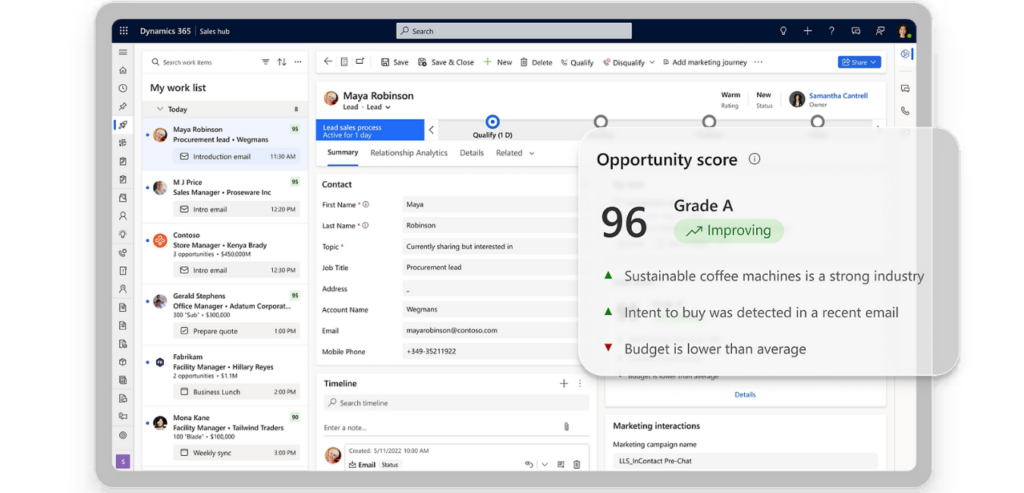Image resolution: width=1024 pixels, height=493 pixels.
Task: Click the lightbulb assistant icon
Action: pyautogui.click(x=784, y=31)
